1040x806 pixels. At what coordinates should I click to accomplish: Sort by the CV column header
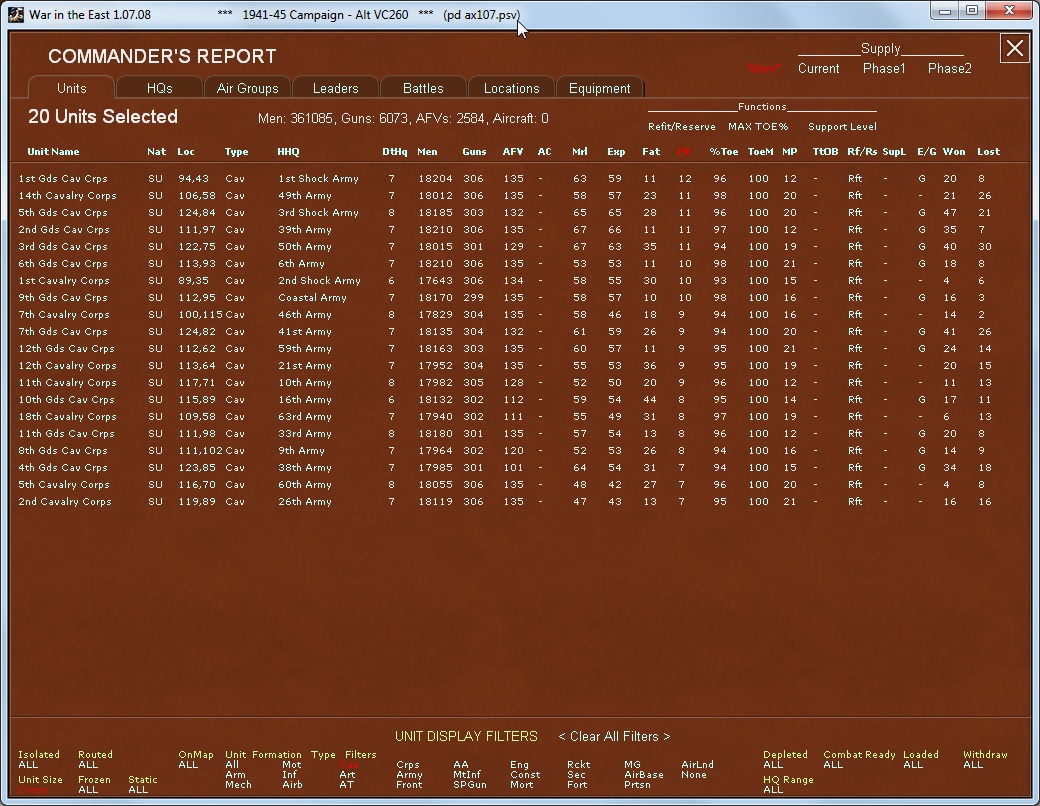[x=684, y=151]
